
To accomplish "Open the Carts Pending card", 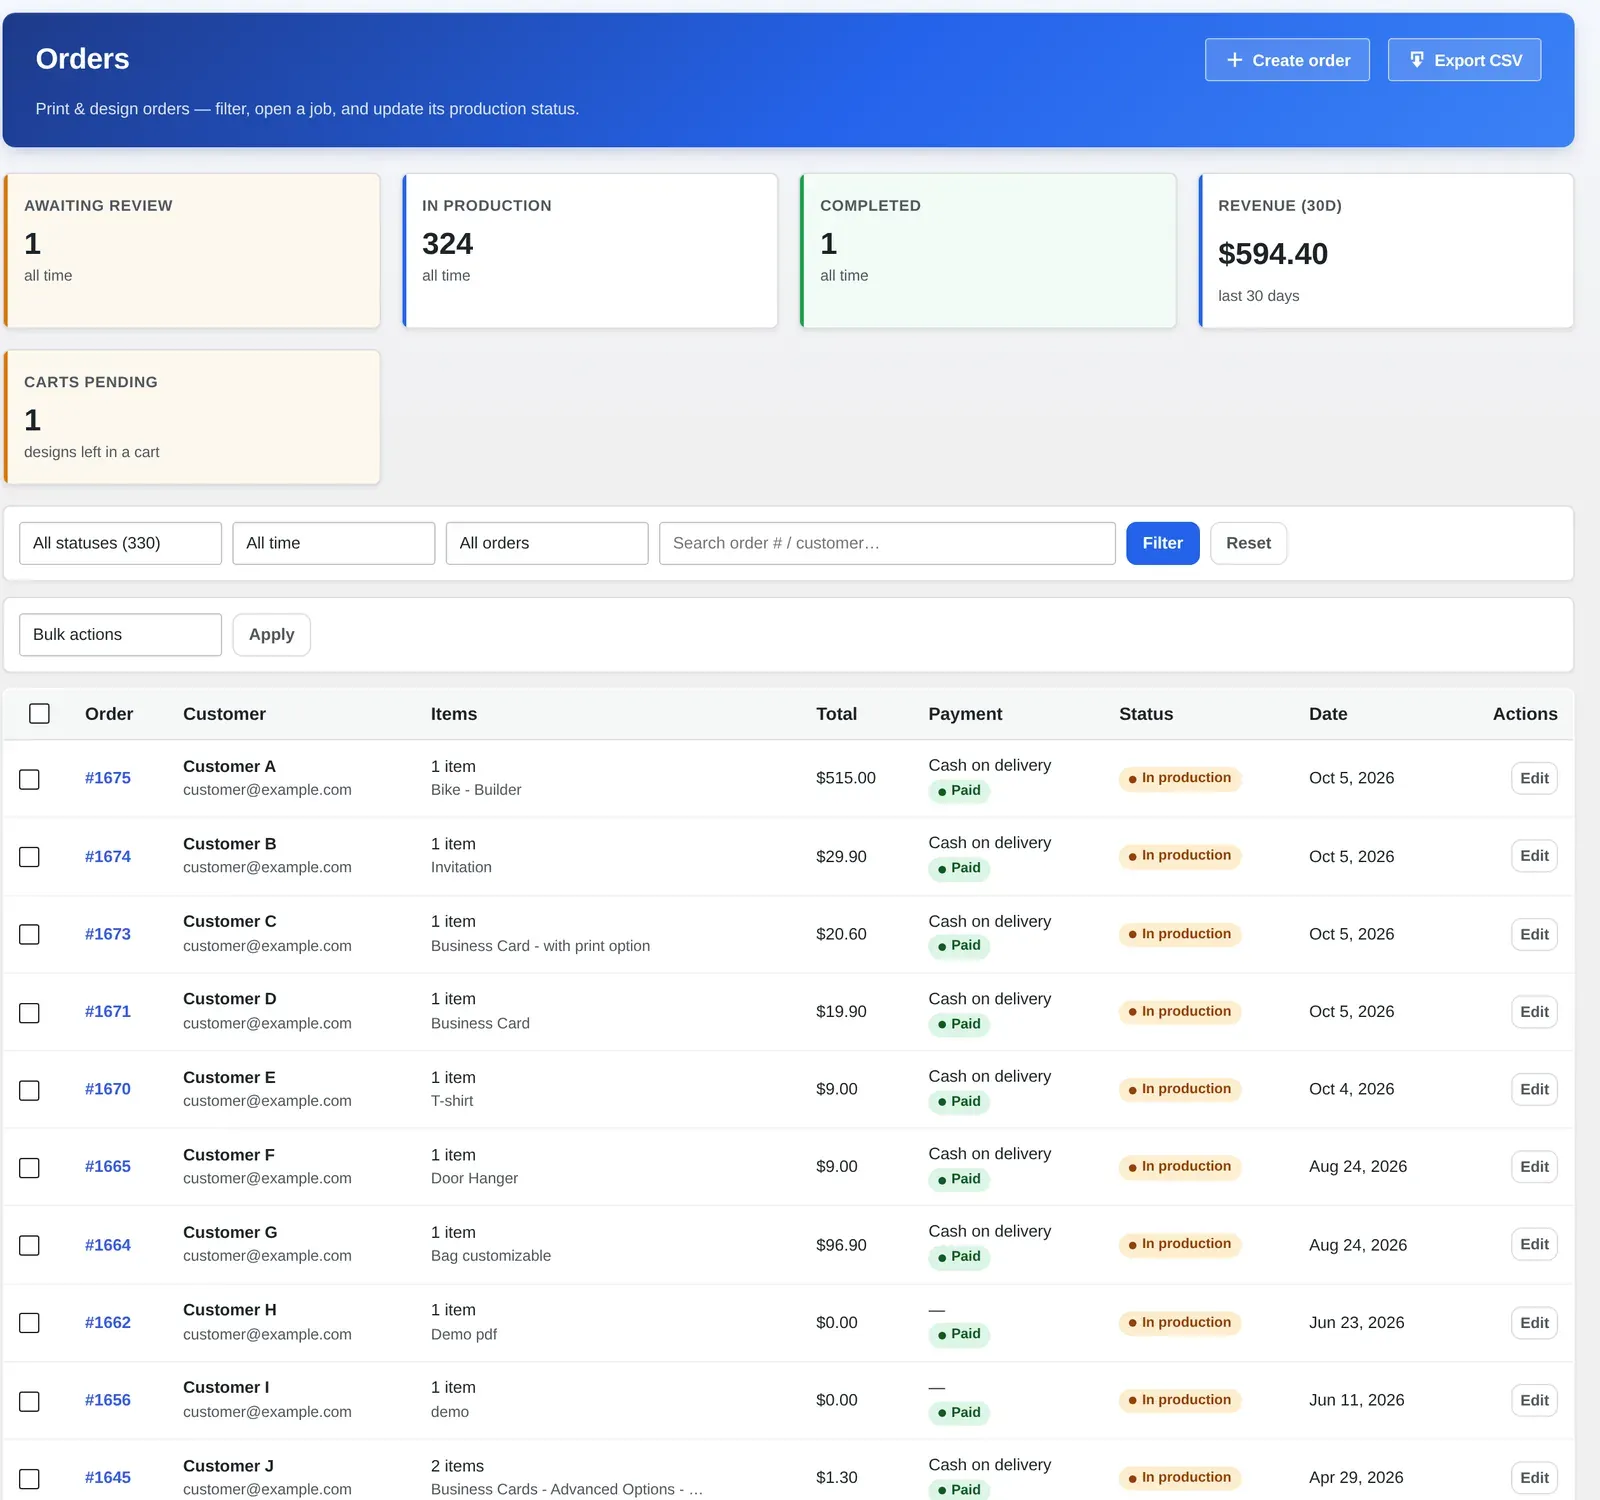I will 192,417.
